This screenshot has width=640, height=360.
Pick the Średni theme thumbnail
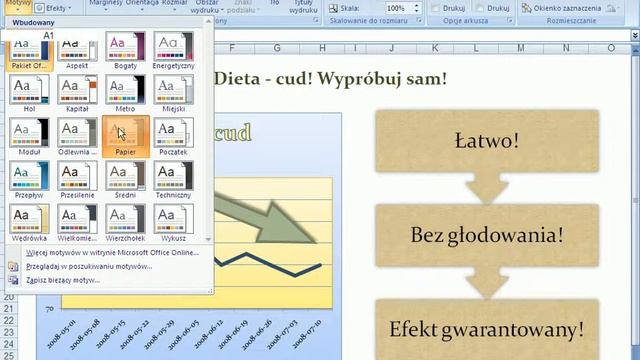[x=125, y=180]
